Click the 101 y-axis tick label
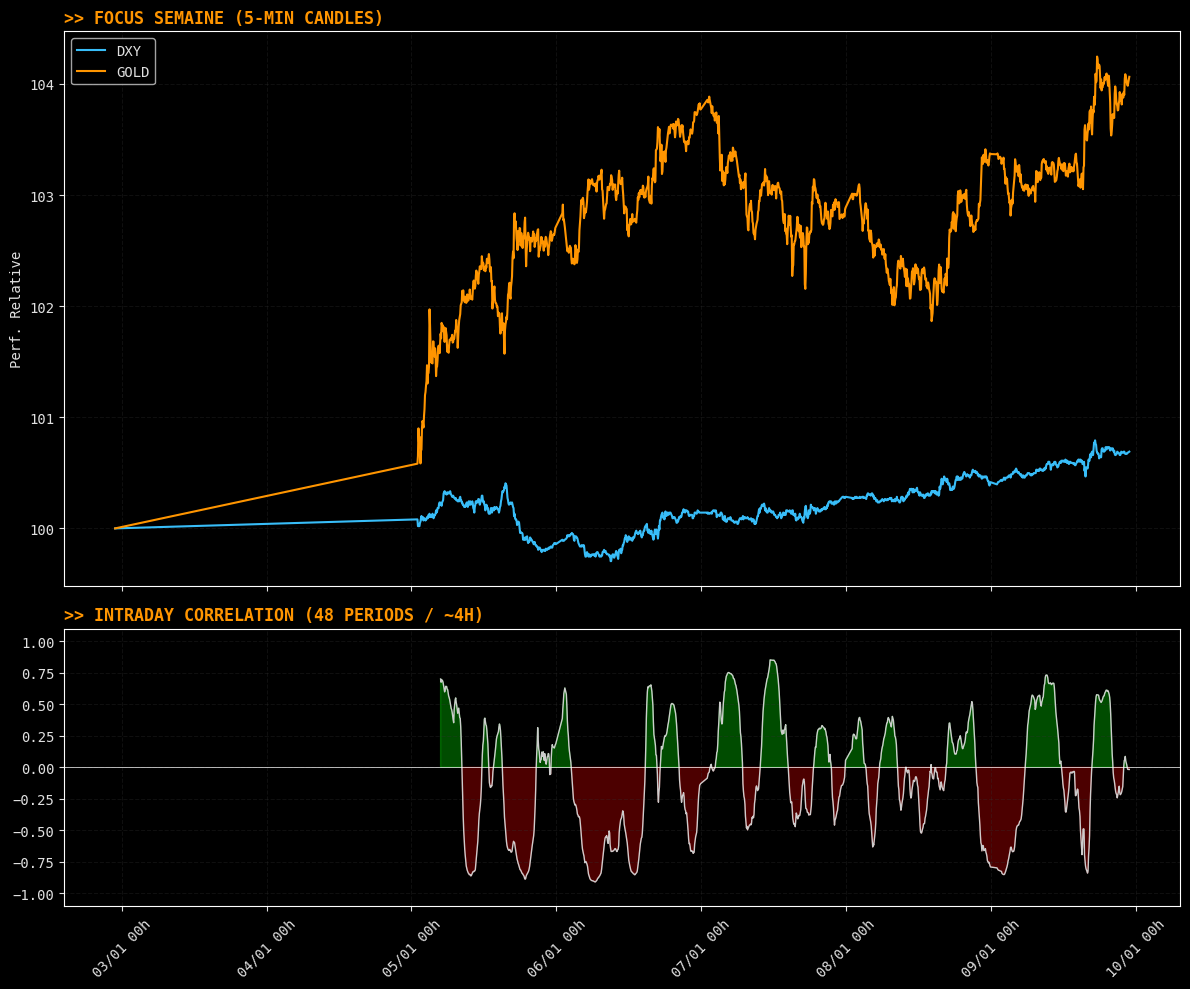Image resolution: width=1190 pixels, height=989 pixels. coord(42,418)
